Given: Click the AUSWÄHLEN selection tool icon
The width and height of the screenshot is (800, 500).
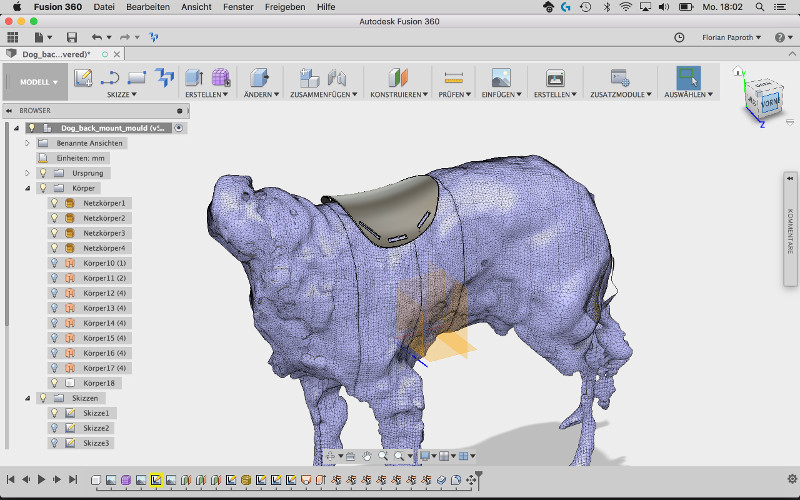Looking at the screenshot, I should click(x=688, y=77).
